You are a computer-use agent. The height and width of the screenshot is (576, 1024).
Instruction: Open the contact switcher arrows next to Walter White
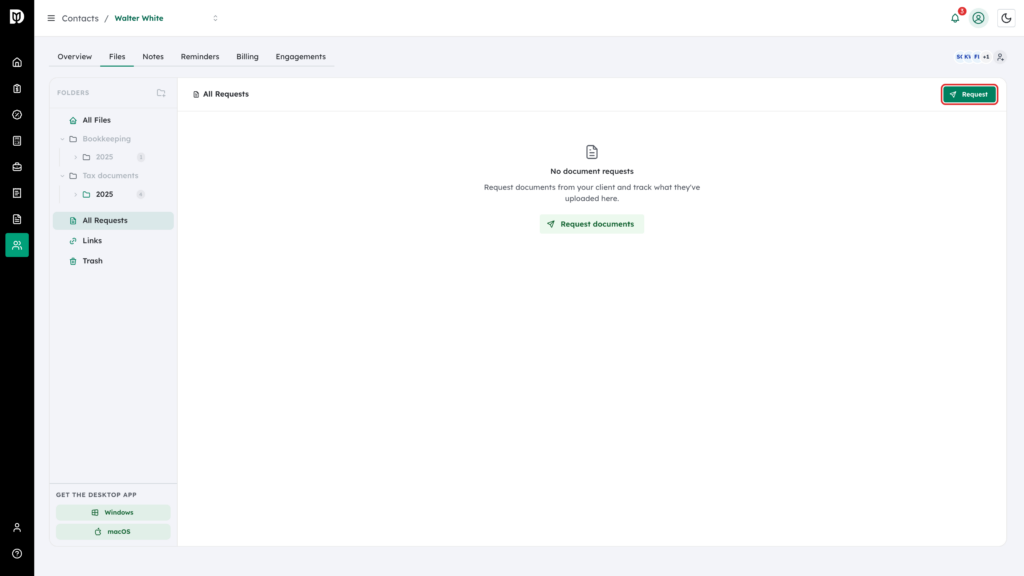[216, 18]
